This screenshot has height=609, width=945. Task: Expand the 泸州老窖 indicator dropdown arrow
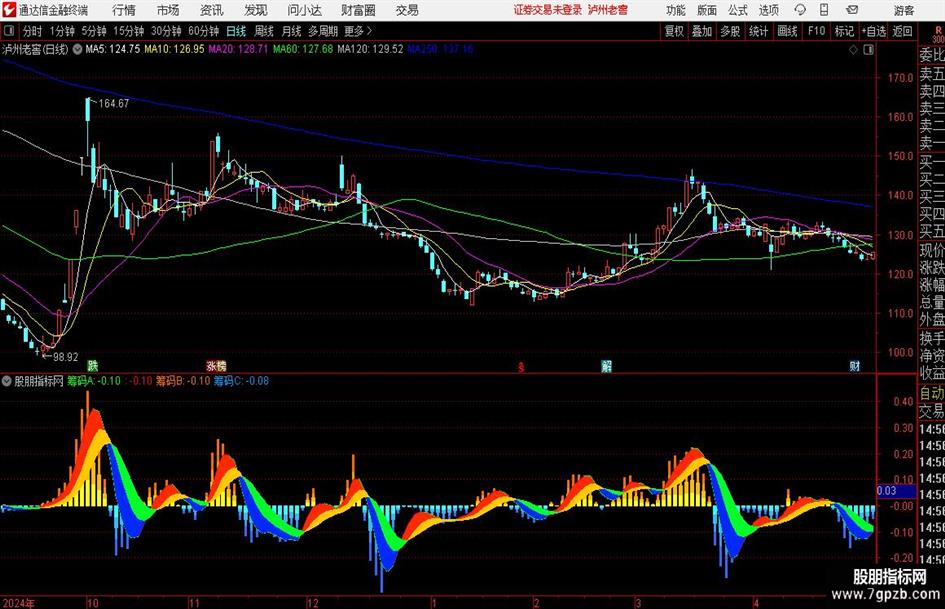coord(77,49)
